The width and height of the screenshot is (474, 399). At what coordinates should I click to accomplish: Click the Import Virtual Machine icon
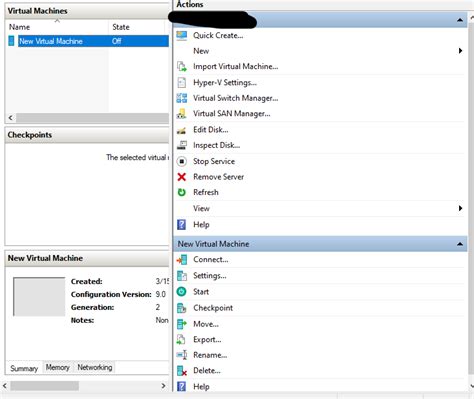coord(182,66)
